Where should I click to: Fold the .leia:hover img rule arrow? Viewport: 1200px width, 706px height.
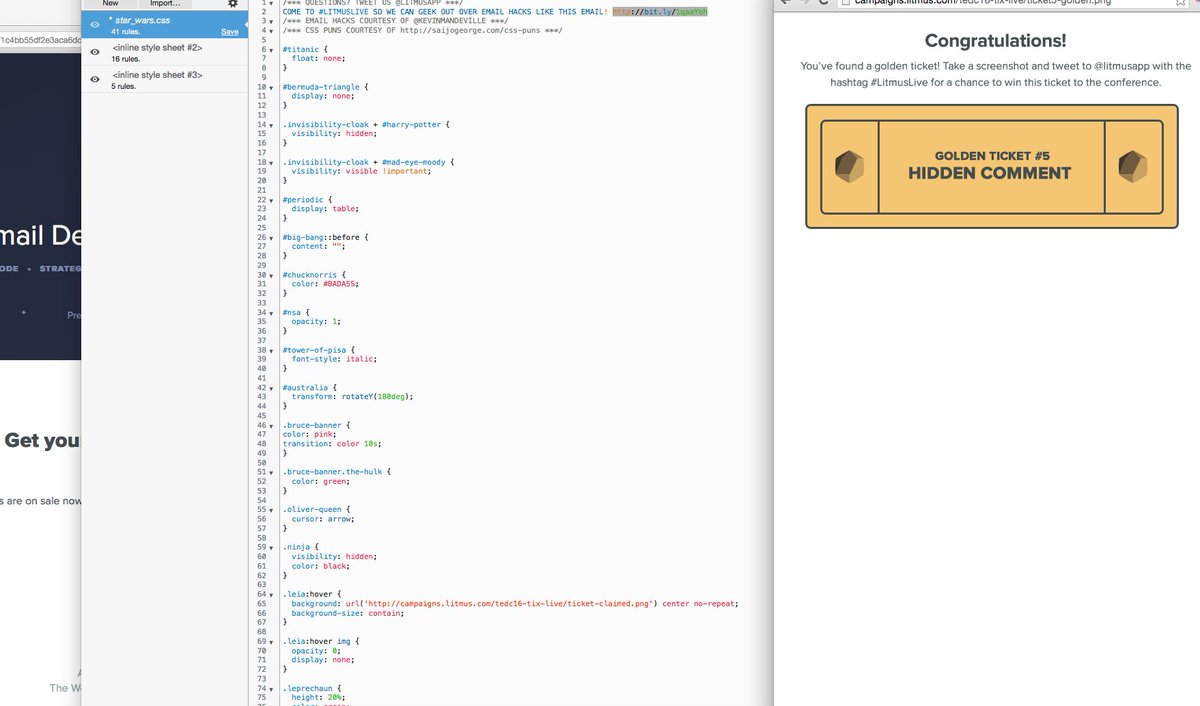click(271, 641)
